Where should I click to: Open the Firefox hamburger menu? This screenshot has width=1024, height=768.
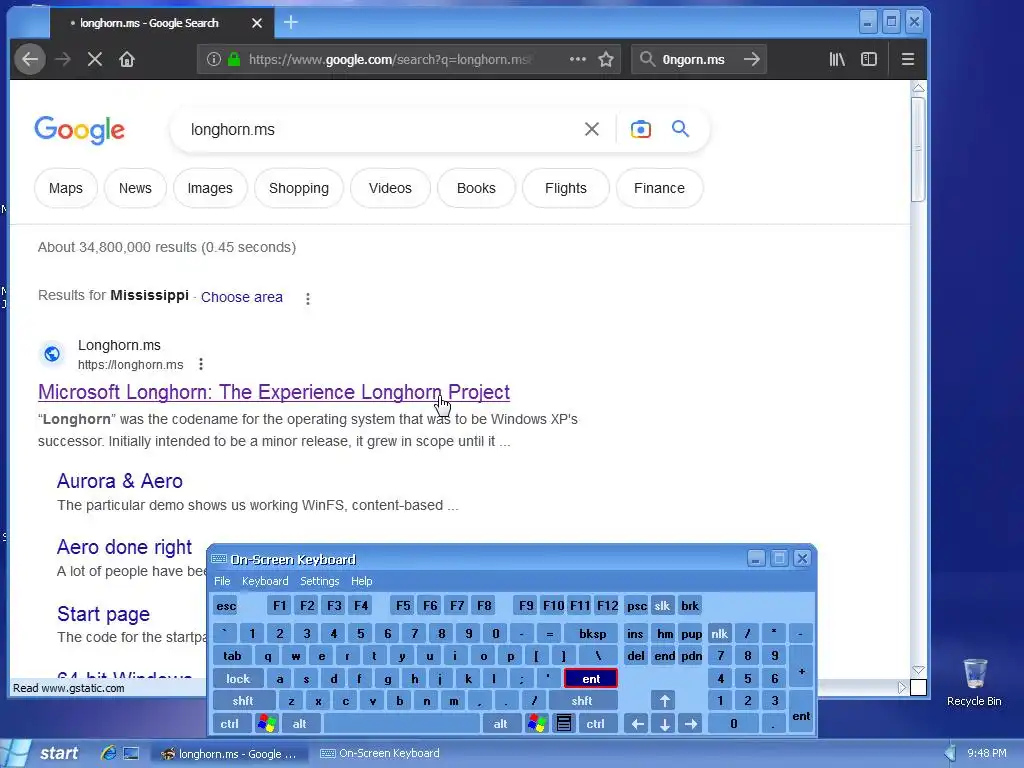[908, 59]
